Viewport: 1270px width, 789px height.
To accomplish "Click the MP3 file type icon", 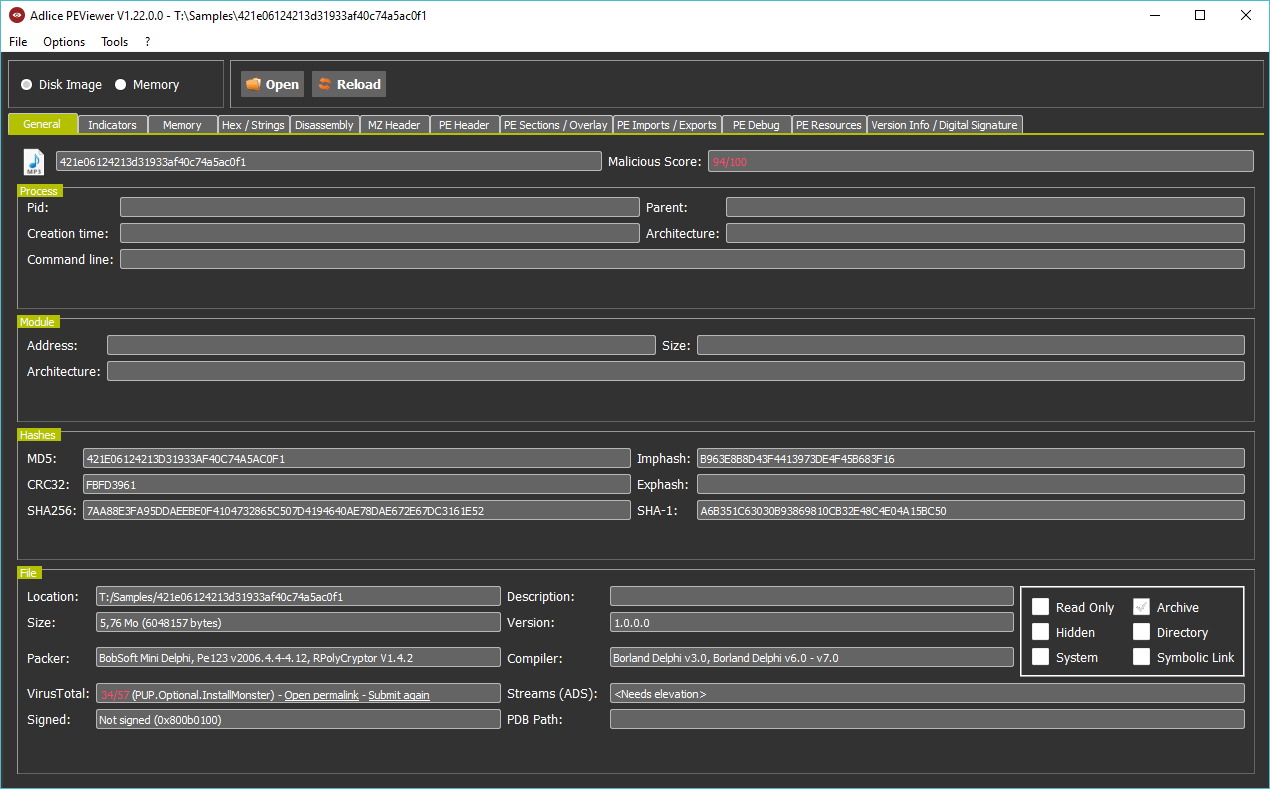I will tap(34, 162).
